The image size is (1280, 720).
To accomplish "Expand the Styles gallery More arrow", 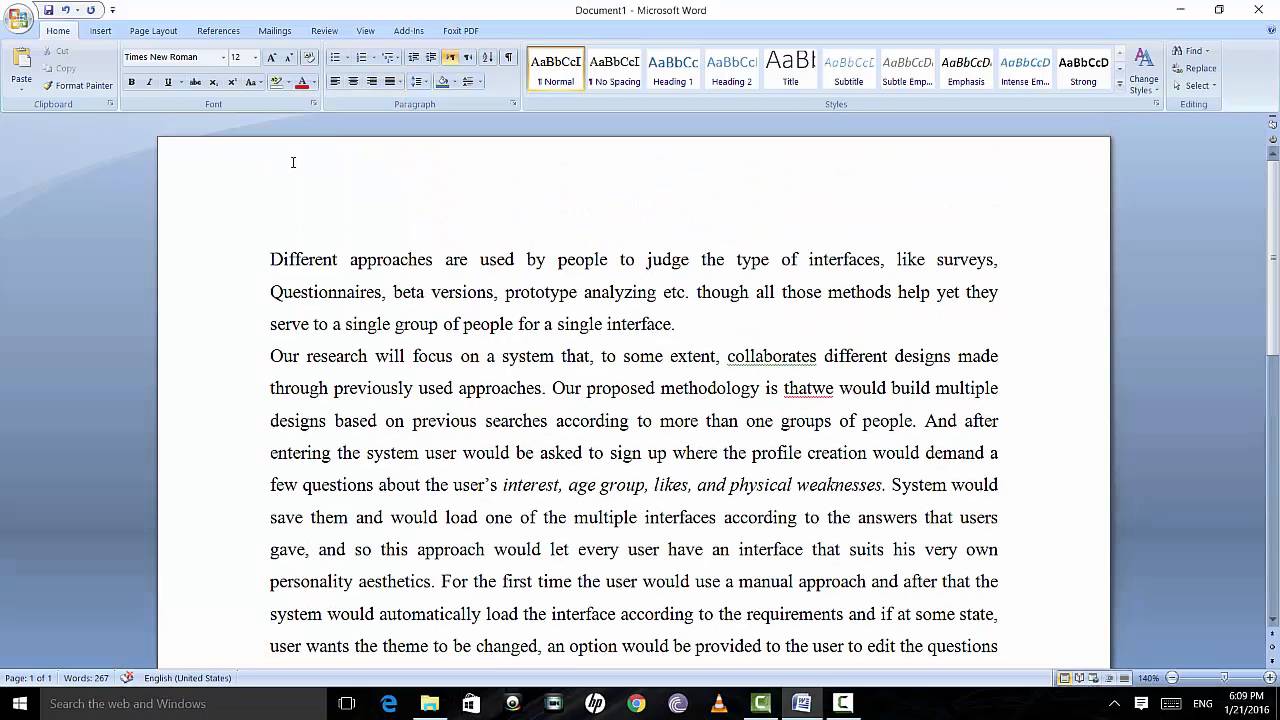I will coord(1119,85).
